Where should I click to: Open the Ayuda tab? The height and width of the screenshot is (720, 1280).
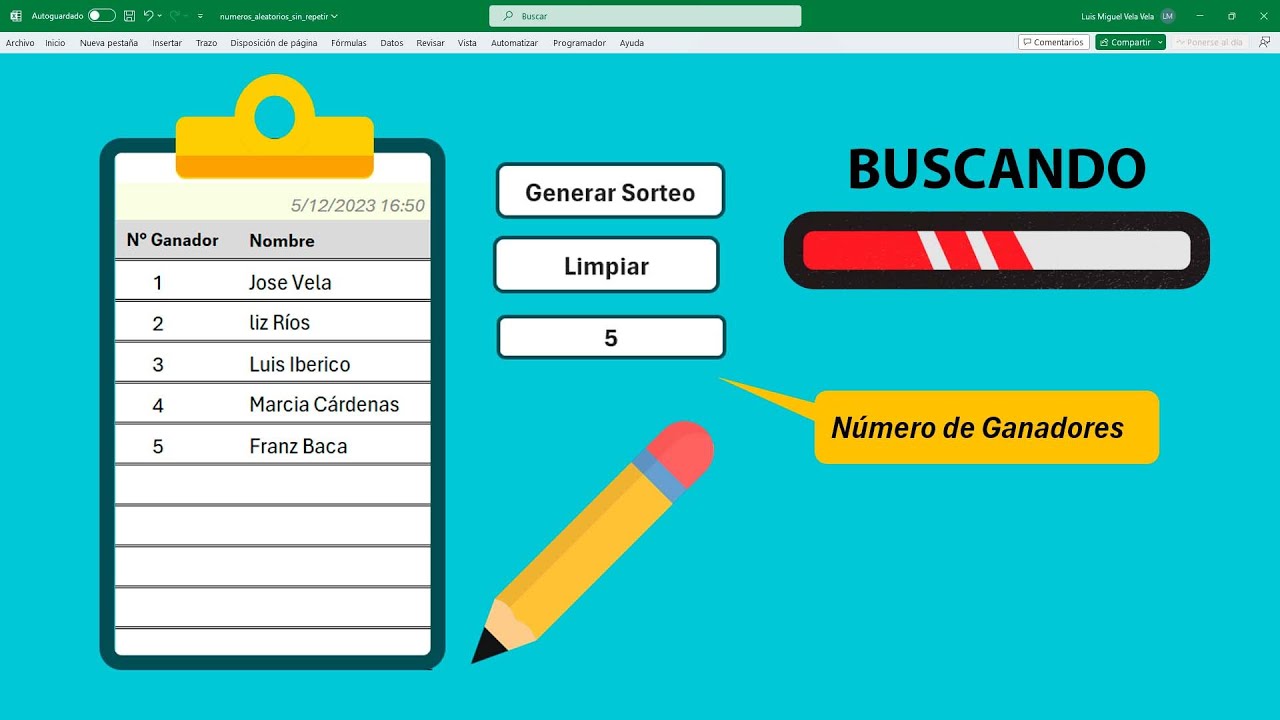[x=631, y=43]
